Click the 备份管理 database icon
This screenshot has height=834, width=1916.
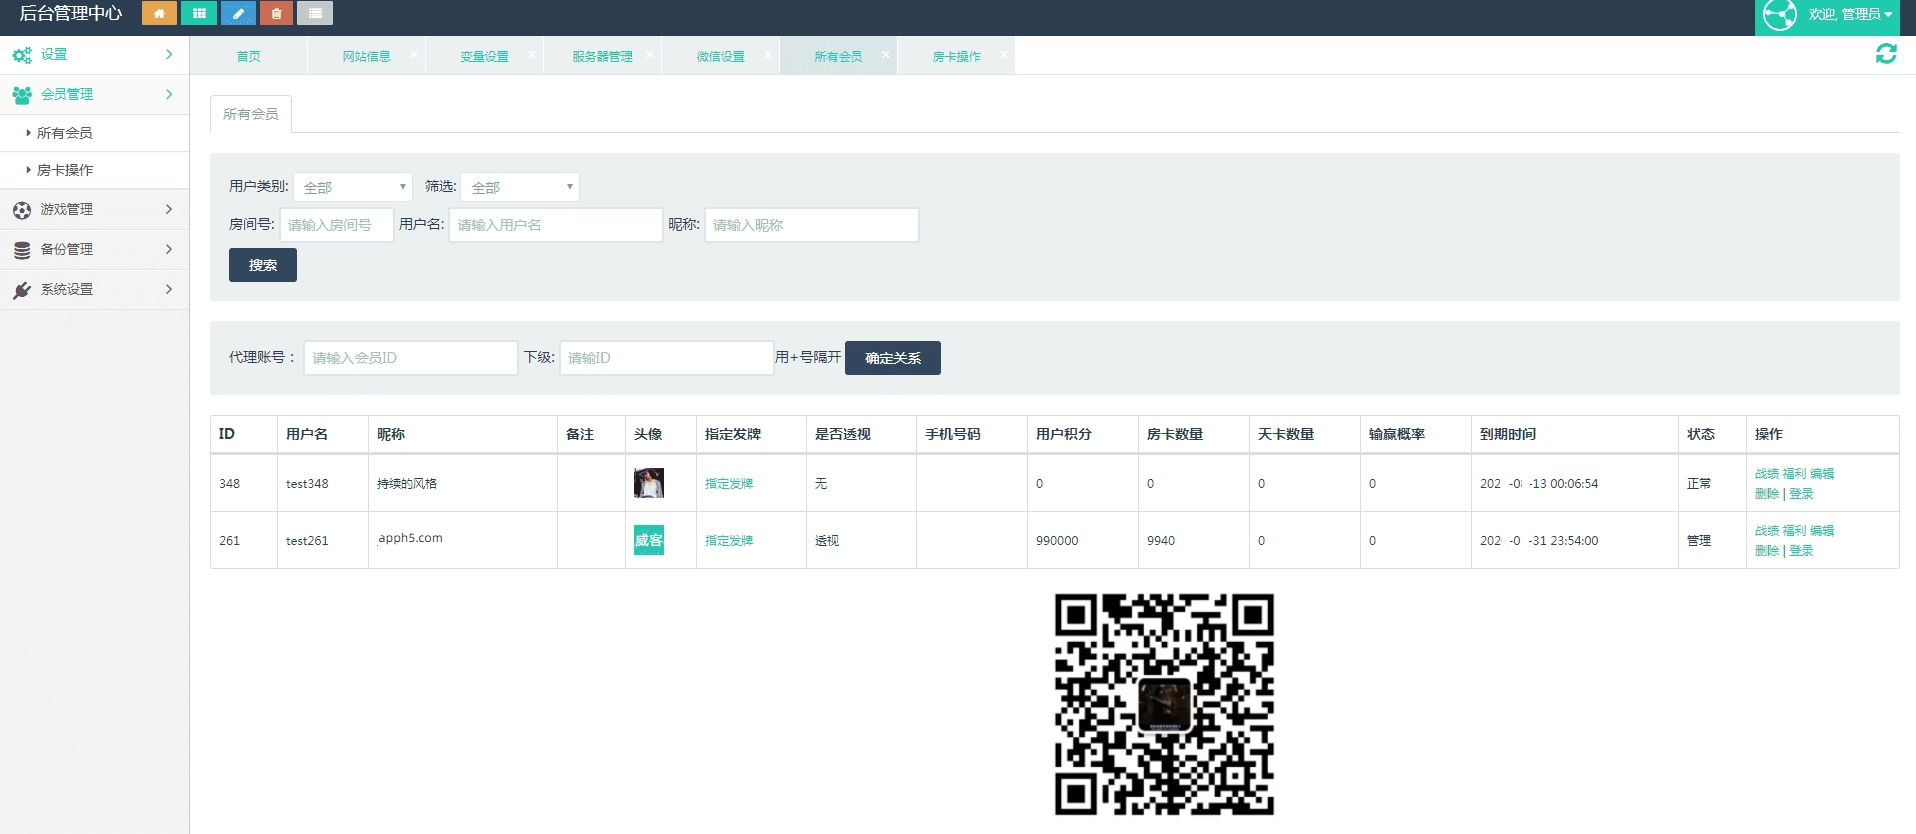point(22,250)
